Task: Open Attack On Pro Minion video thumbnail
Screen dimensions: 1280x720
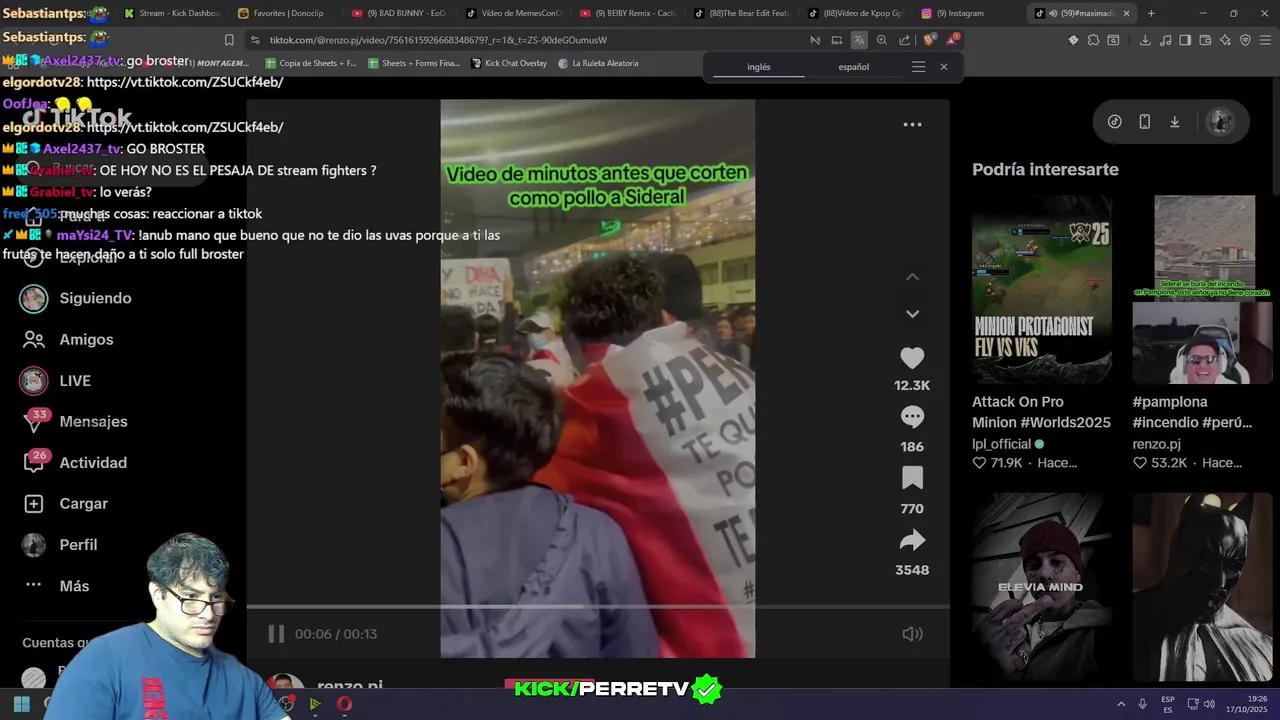Action: [1042, 289]
